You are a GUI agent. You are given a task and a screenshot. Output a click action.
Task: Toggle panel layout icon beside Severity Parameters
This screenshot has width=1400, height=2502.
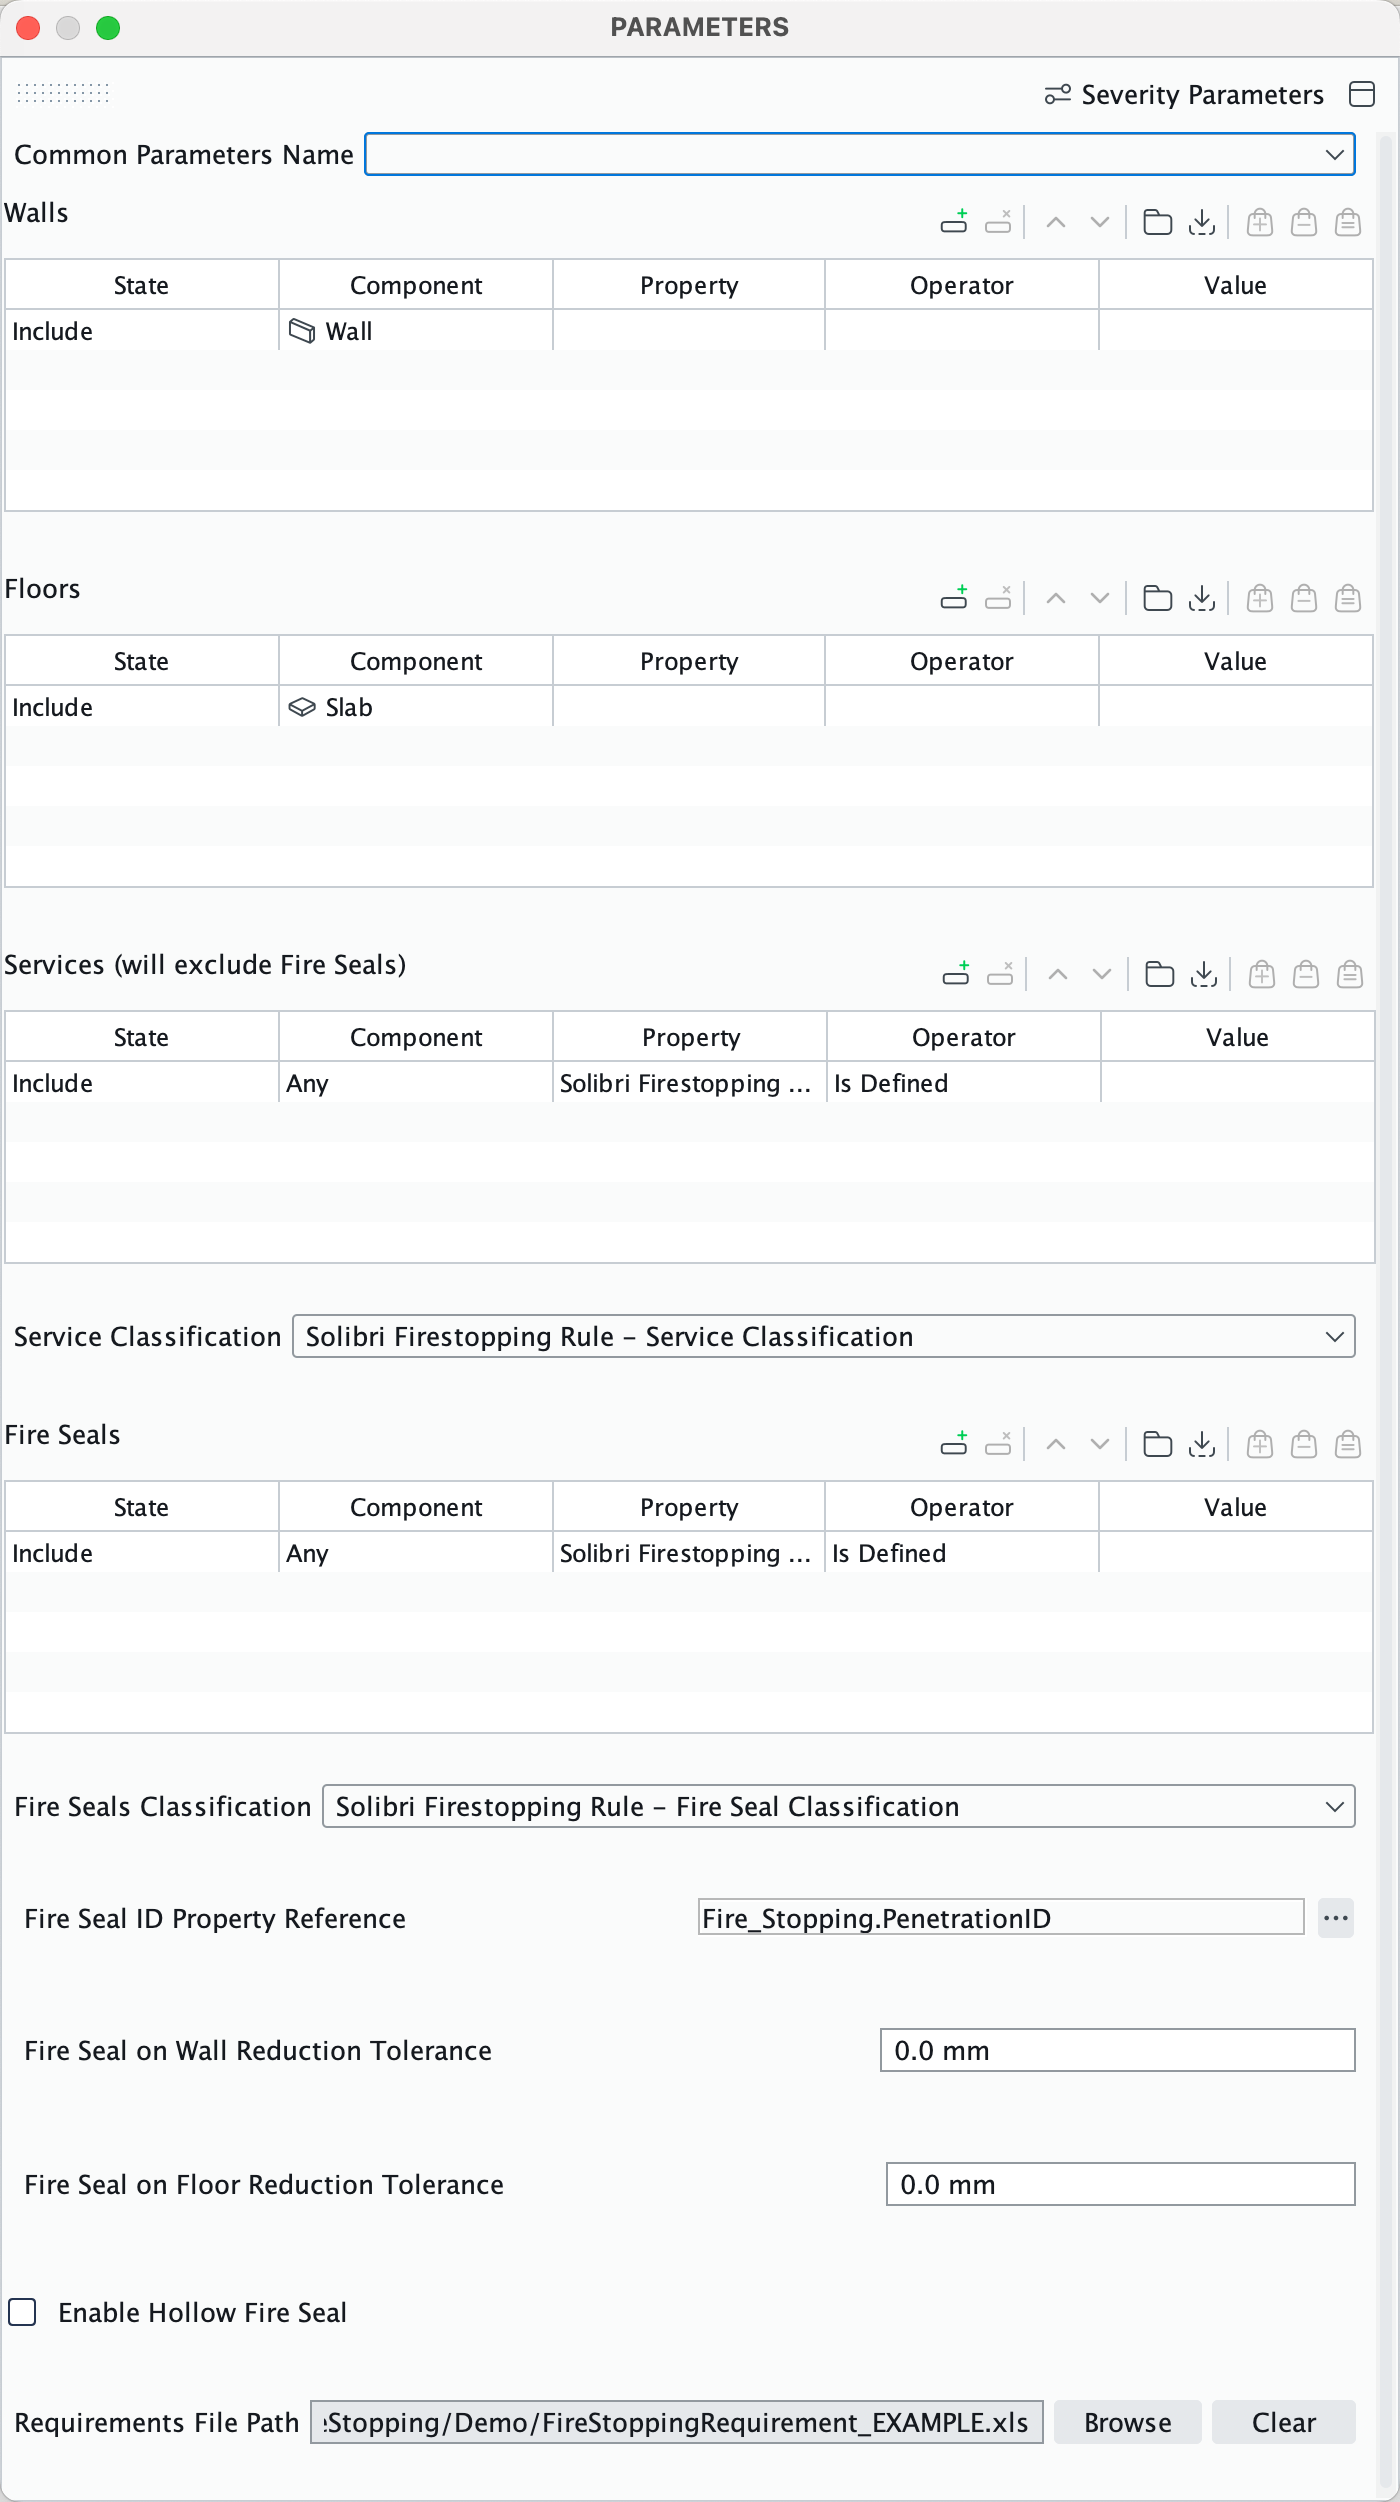[1362, 94]
